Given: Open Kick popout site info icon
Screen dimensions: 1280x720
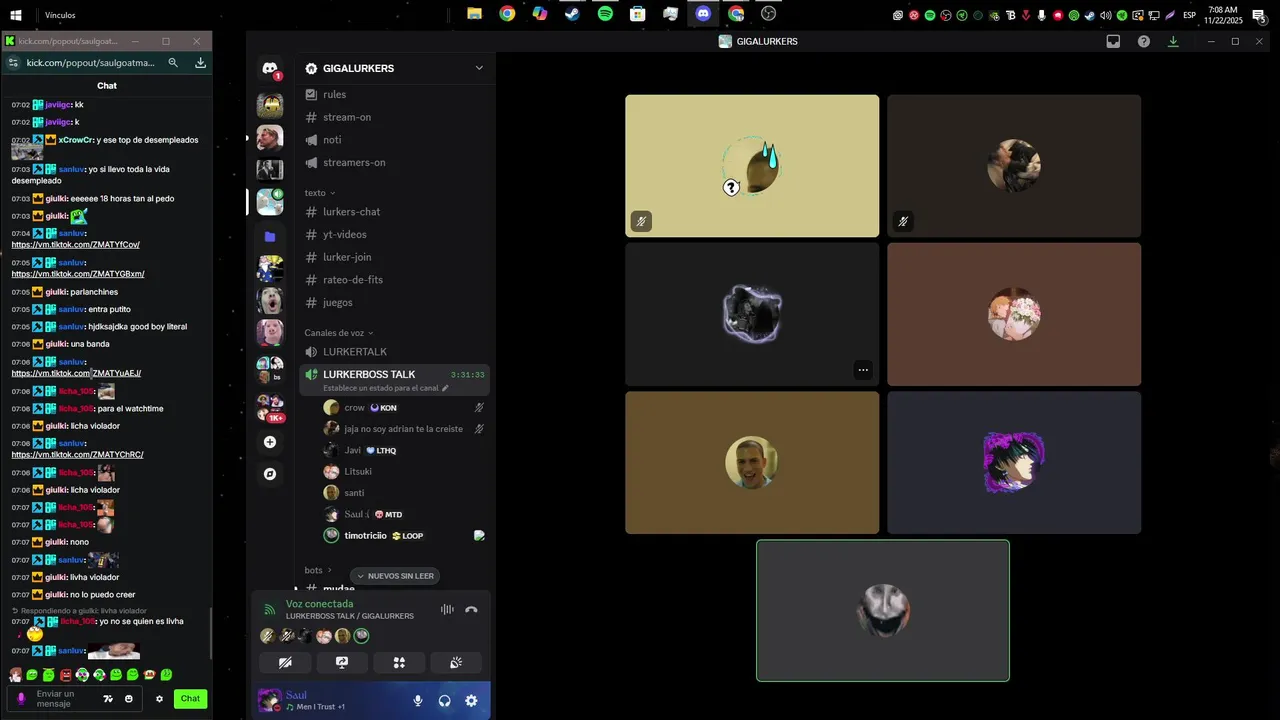Looking at the screenshot, I should [12, 63].
